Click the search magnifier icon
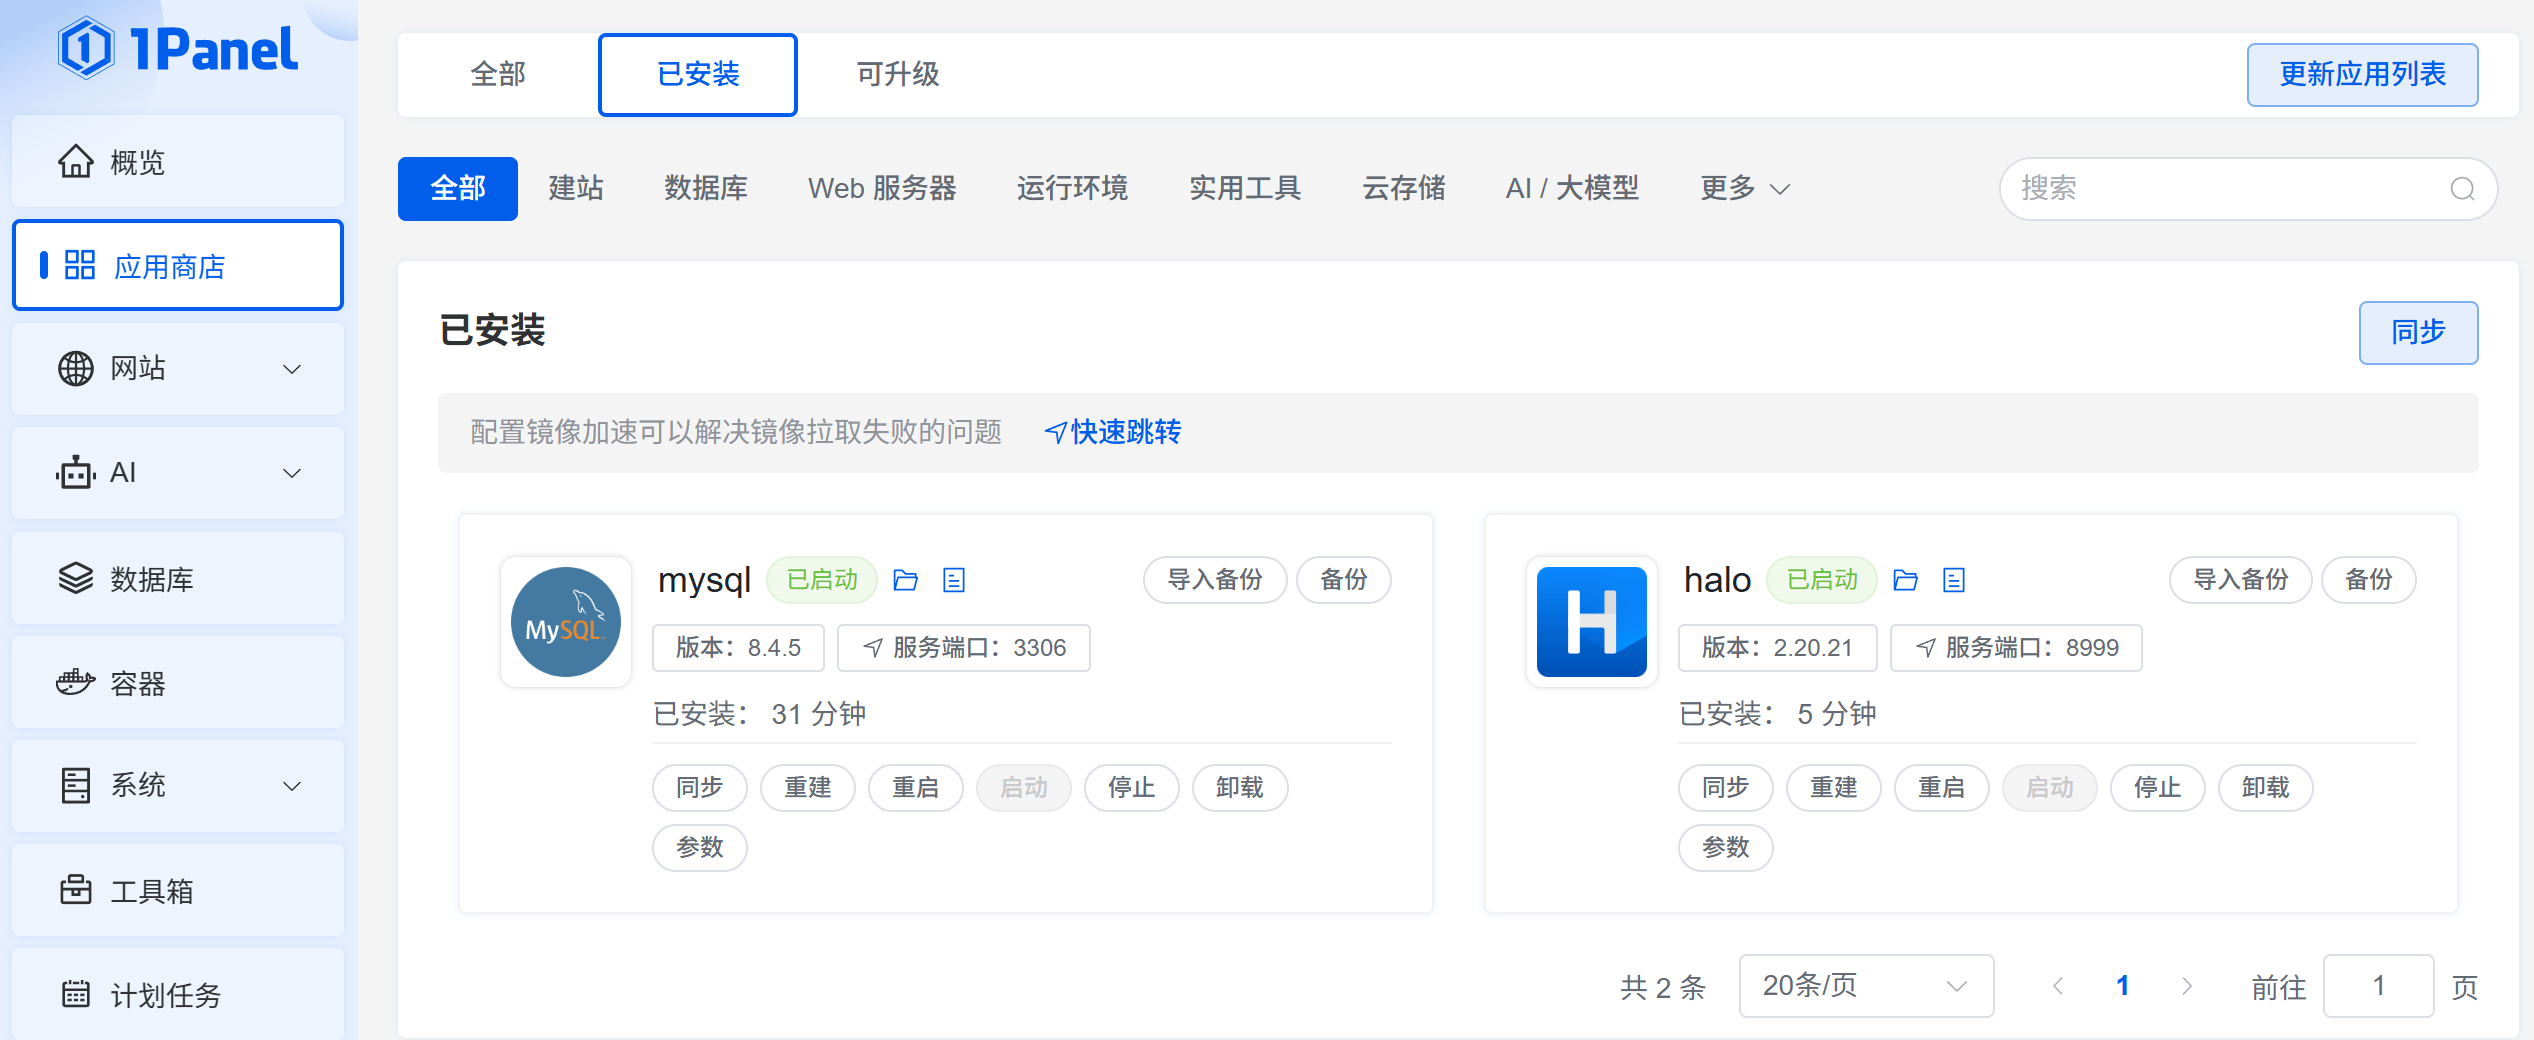Viewport: 2534px width, 1040px height. (x=2462, y=188)
